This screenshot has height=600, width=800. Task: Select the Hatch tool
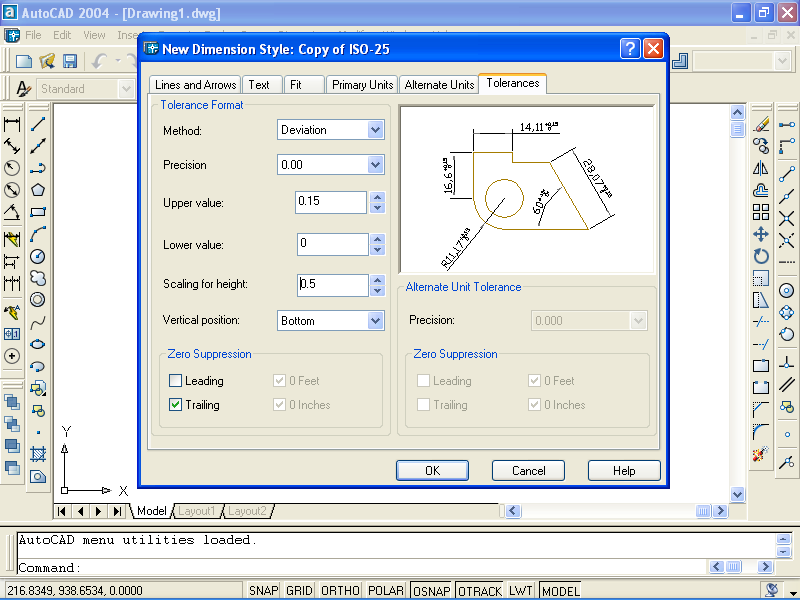click(x=38, y=454)
